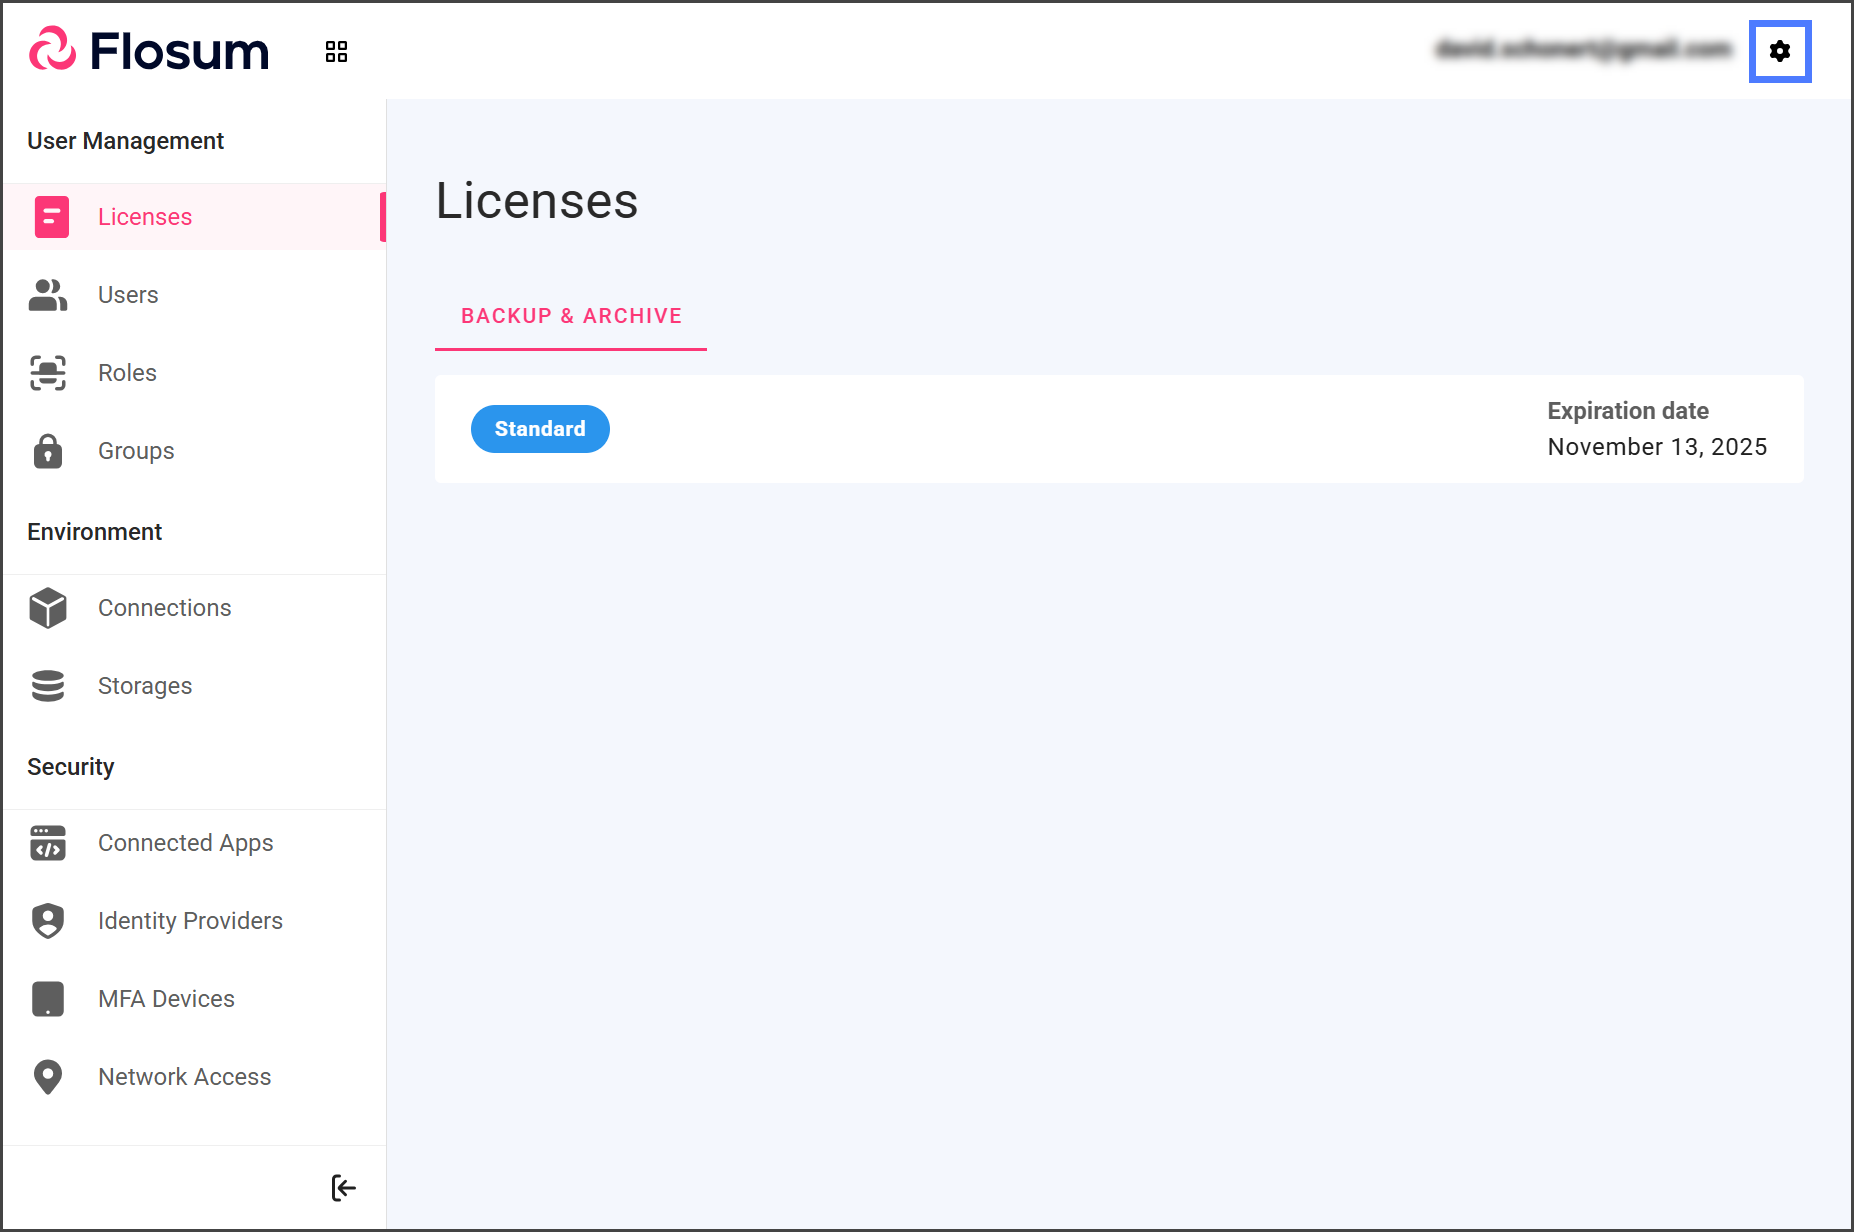
Task: Click the Groups padlock icon
Action: pos(48,451)
